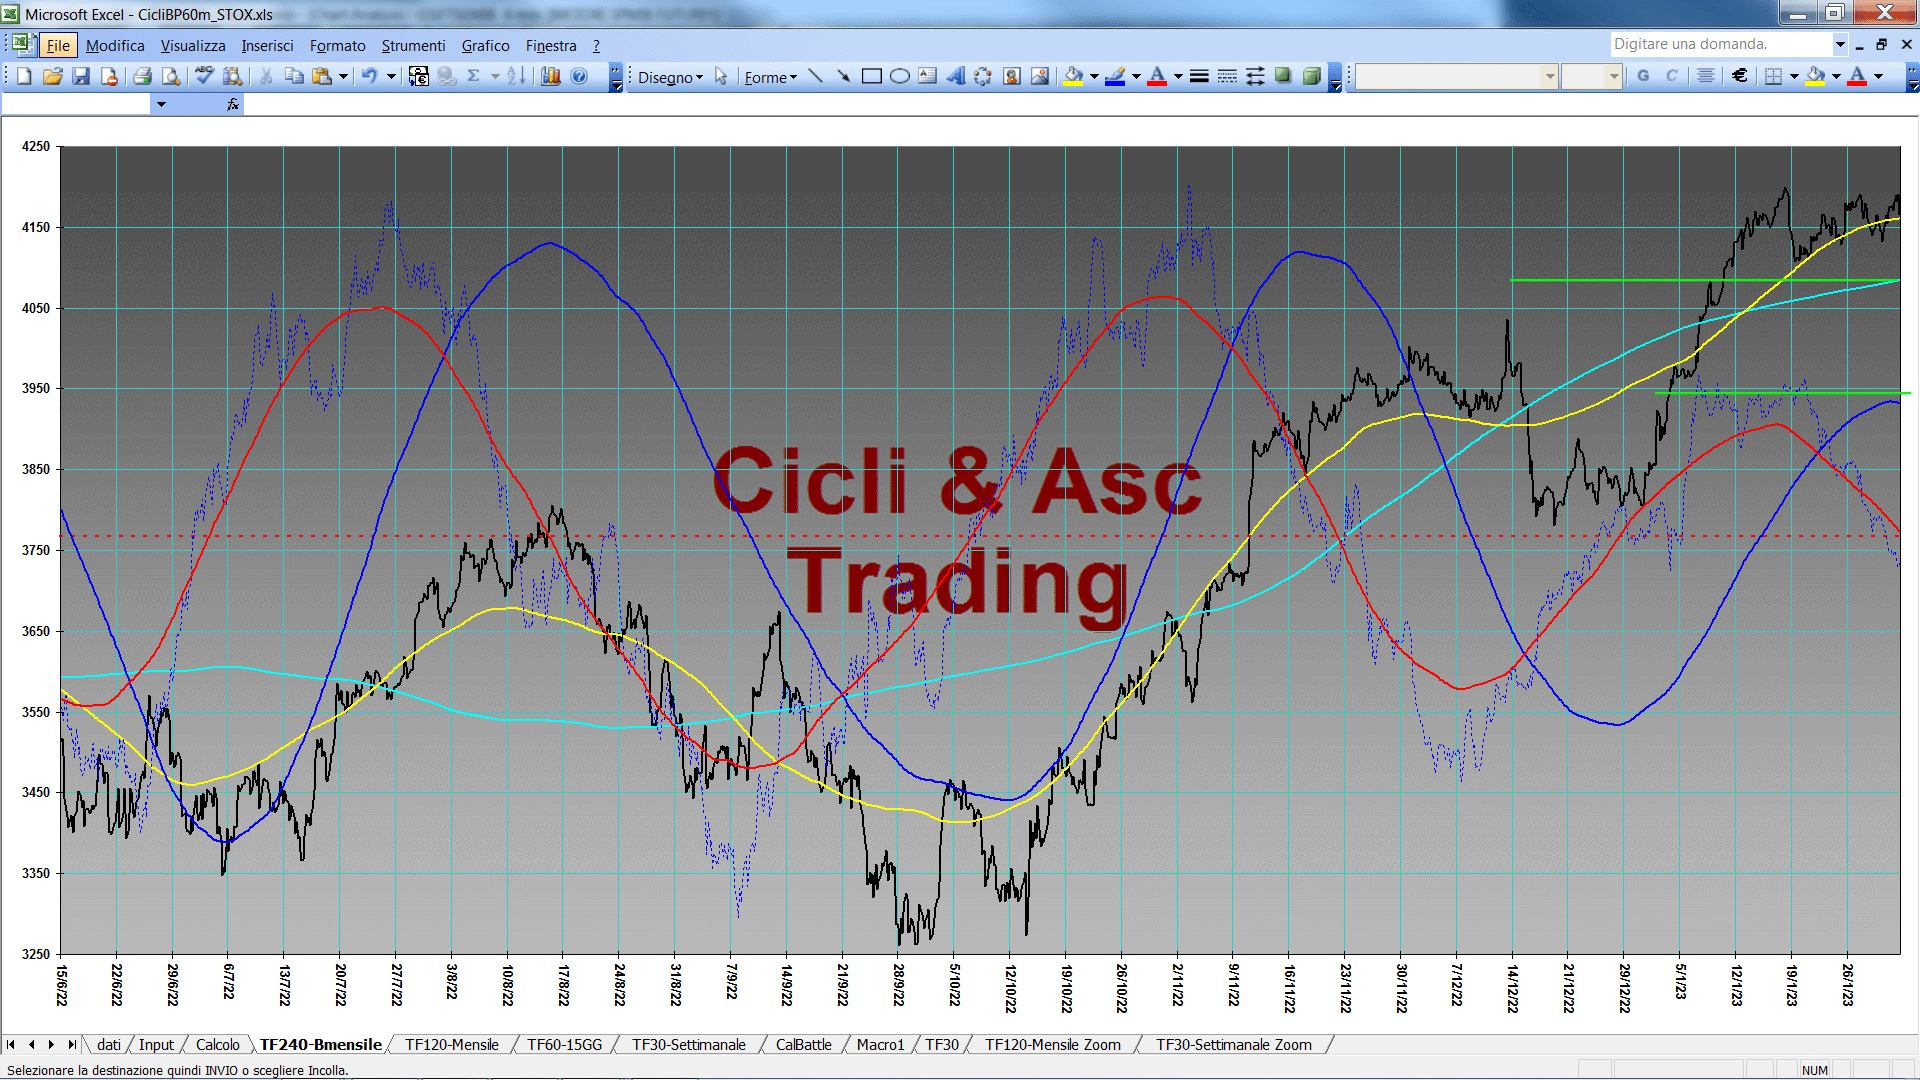Go to first sheet with tab scroll arrow
This screenshot has height=1080, width=1920.
pyautogui.click(x=11, y=1044)
